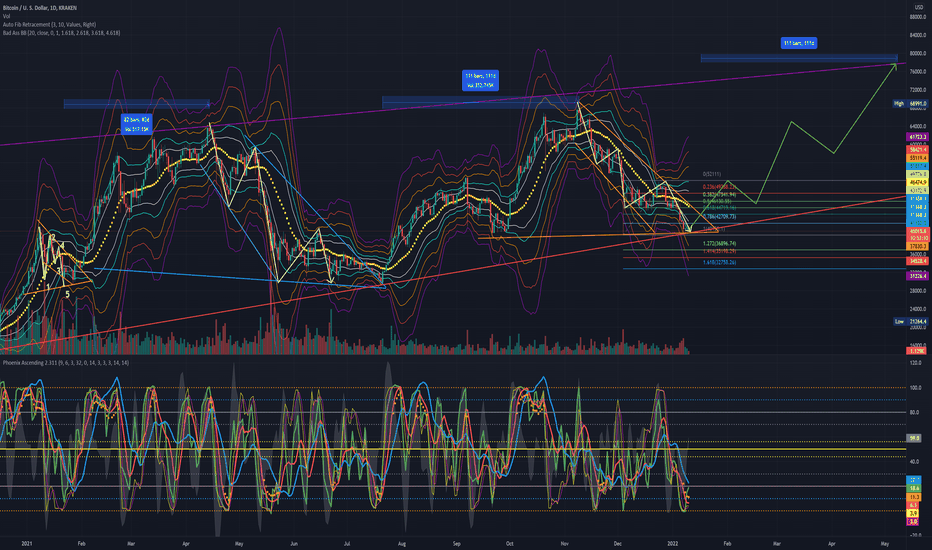Select the Elliott wave label 5
This screenshot has width=932, height=550.
point(67,294)
